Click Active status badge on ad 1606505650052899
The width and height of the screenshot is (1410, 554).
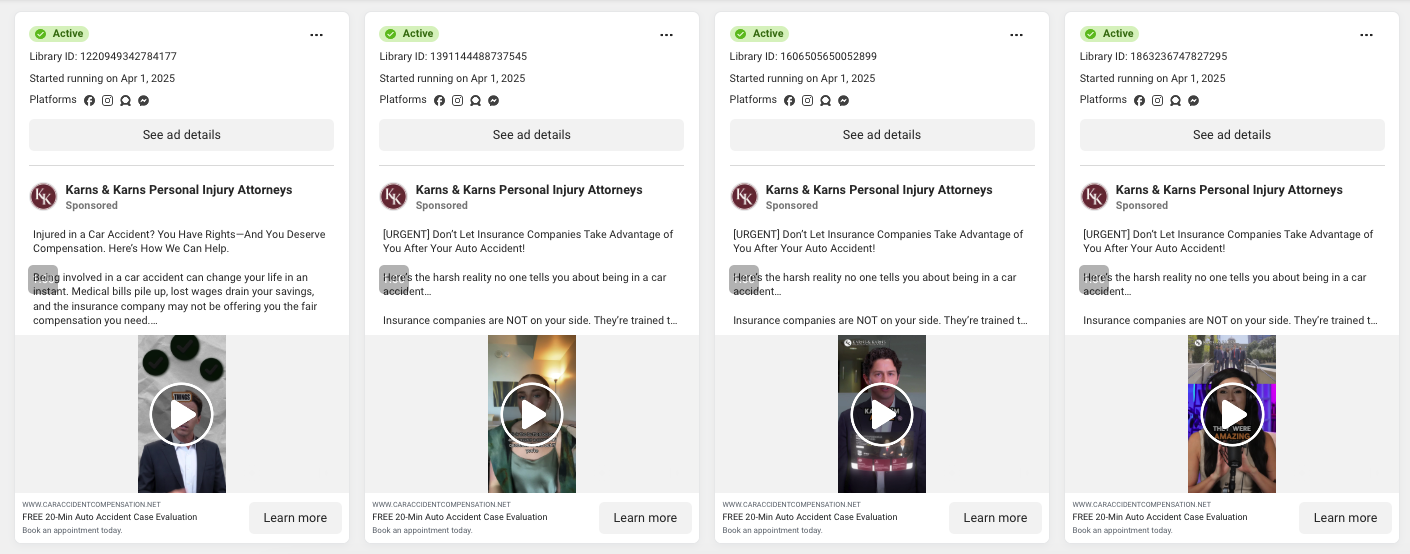759,34
